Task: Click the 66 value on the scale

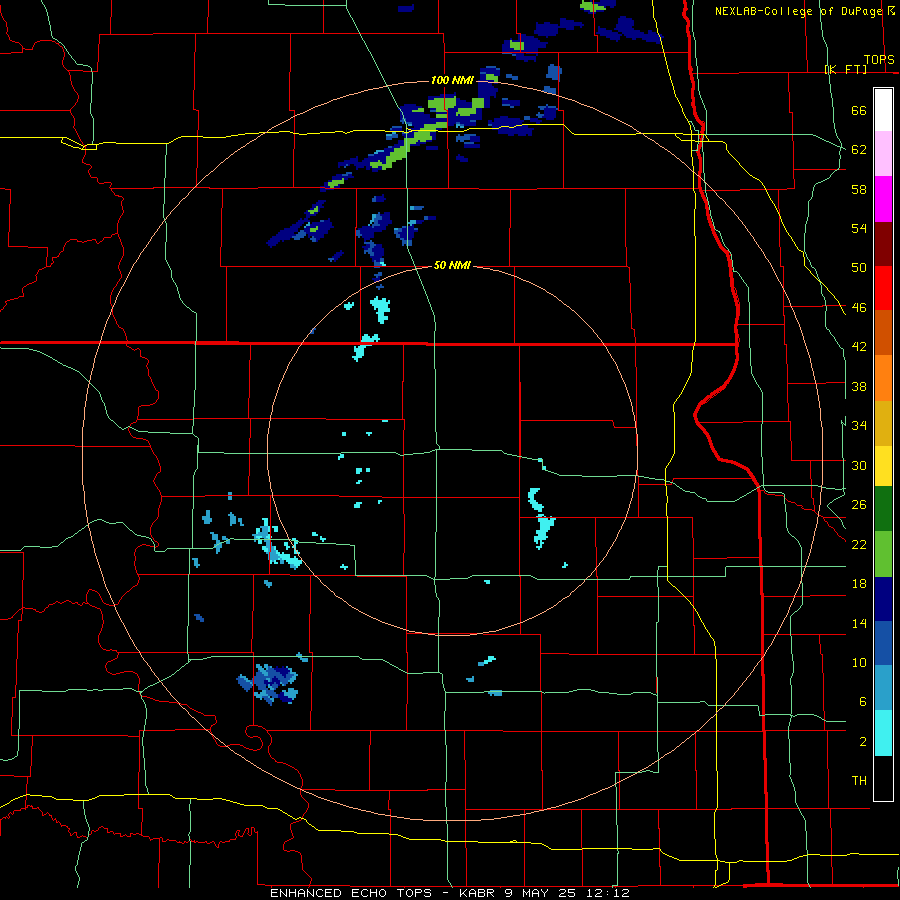Action: click(x=859, y=111)
